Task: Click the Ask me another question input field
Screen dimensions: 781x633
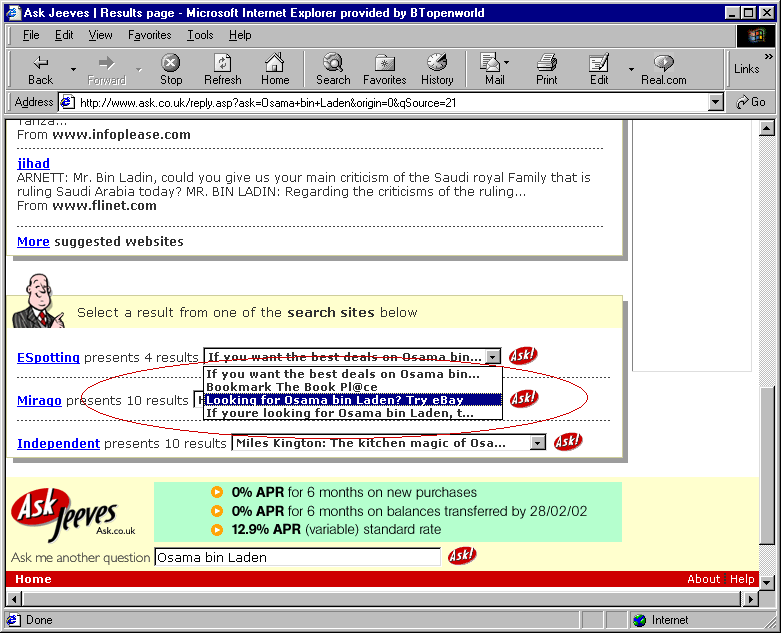Action: [297, 557]
